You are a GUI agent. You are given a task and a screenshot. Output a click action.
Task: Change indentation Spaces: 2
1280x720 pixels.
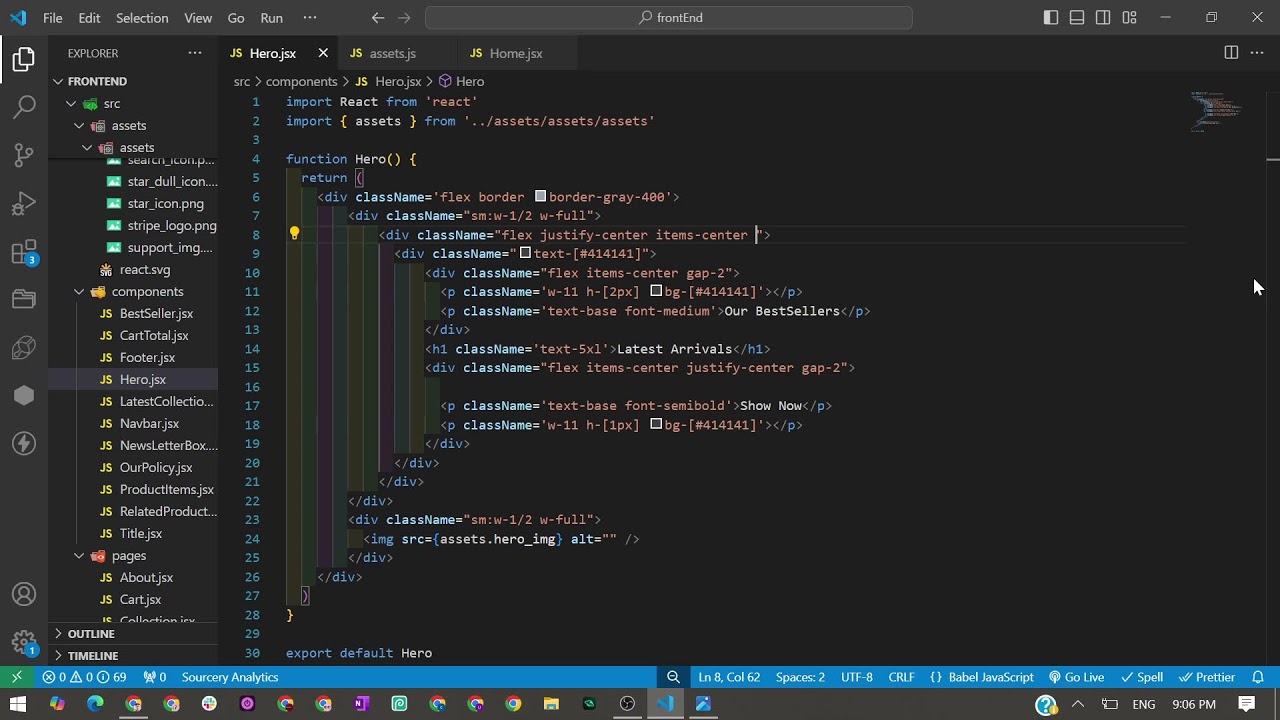[800, 677]
